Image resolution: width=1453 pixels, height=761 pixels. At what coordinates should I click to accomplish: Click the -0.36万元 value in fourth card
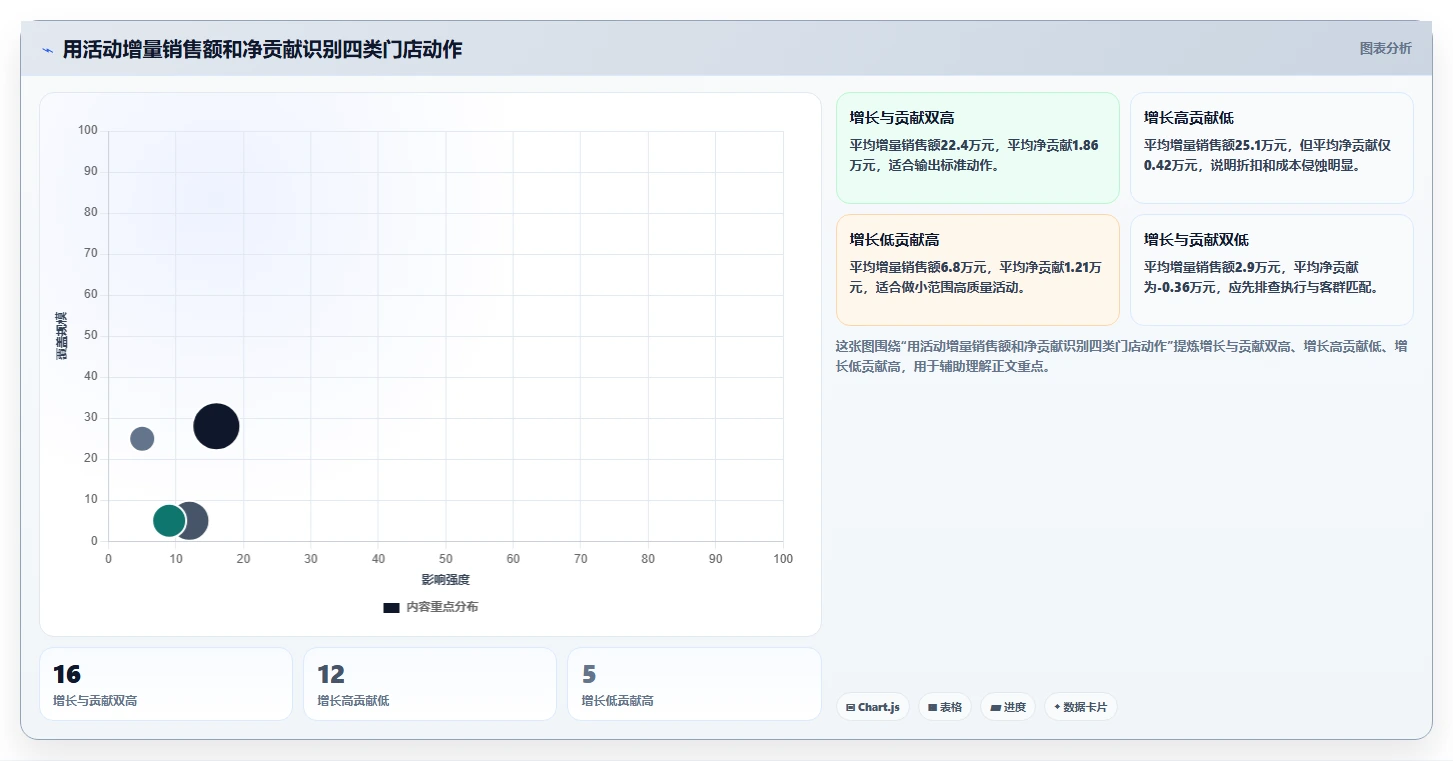click(x=1186, y=288)
